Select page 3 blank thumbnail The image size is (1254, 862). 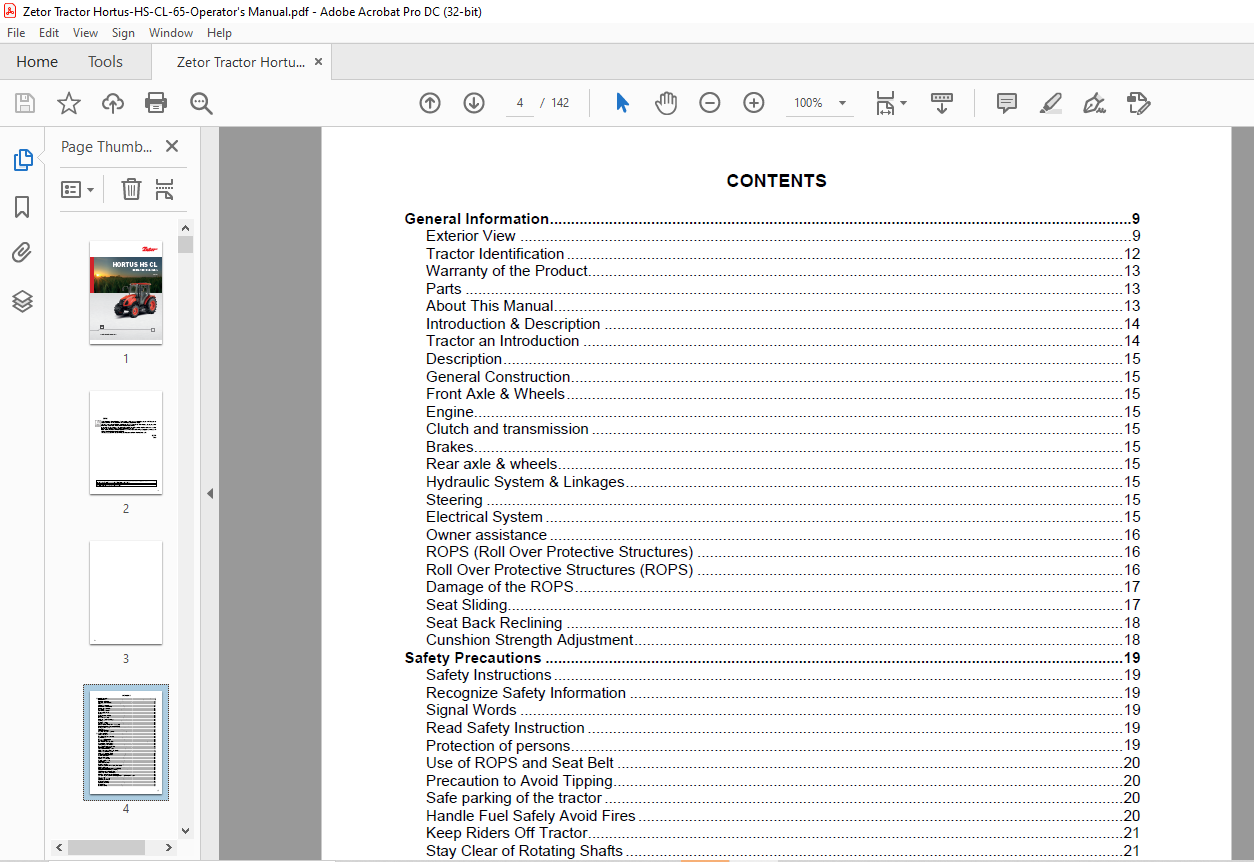pyautogui.click(x=126, y=592)
